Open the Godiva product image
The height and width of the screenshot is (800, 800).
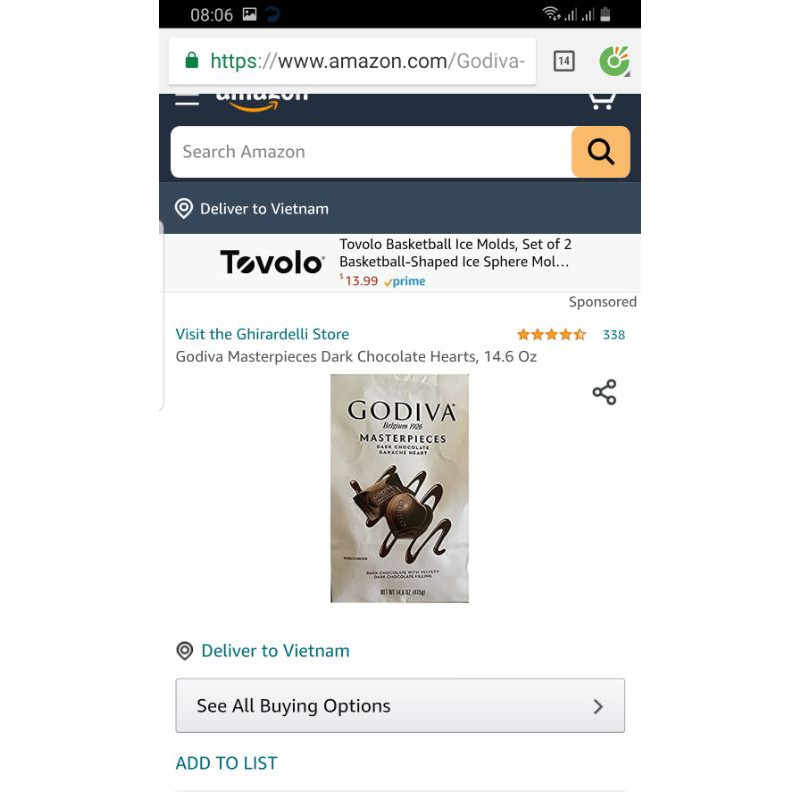point(399,488)
